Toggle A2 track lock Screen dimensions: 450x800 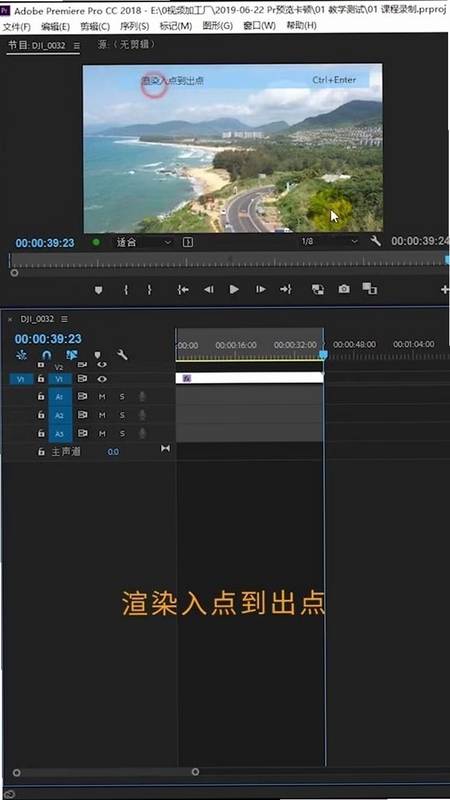click(x=41, y=415)
